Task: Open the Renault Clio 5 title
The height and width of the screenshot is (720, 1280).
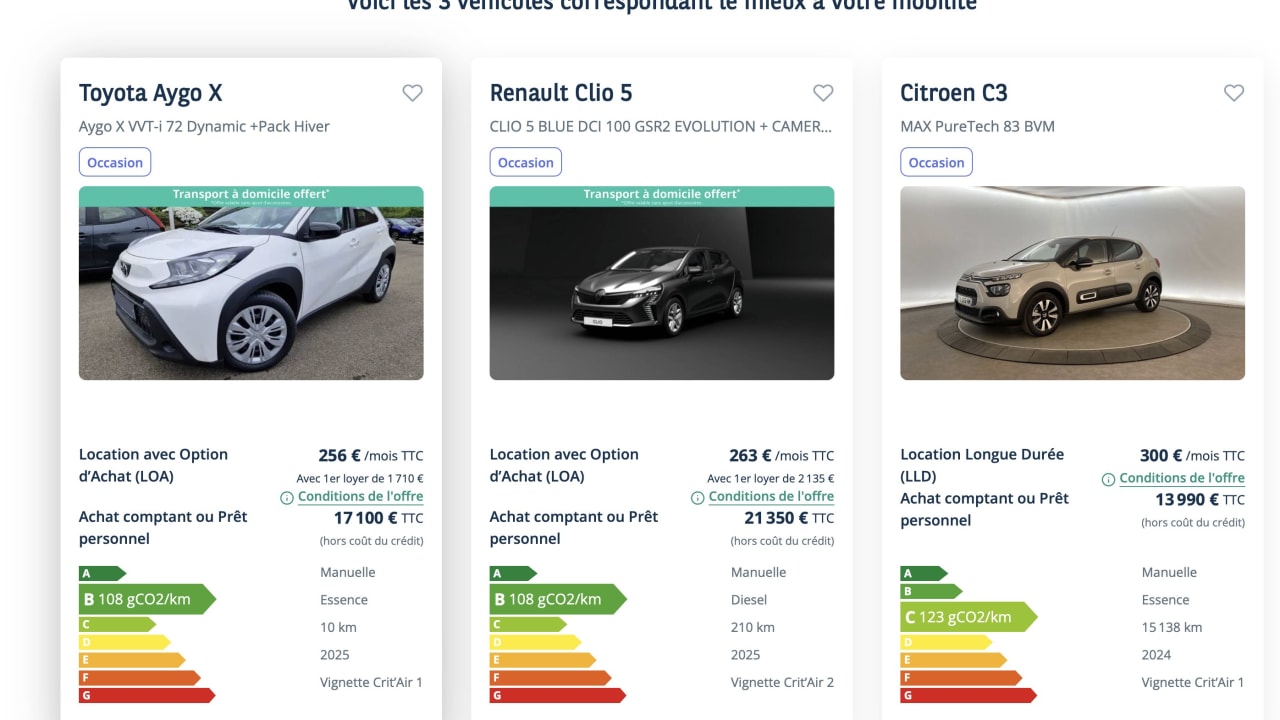Action: point(561,93)
